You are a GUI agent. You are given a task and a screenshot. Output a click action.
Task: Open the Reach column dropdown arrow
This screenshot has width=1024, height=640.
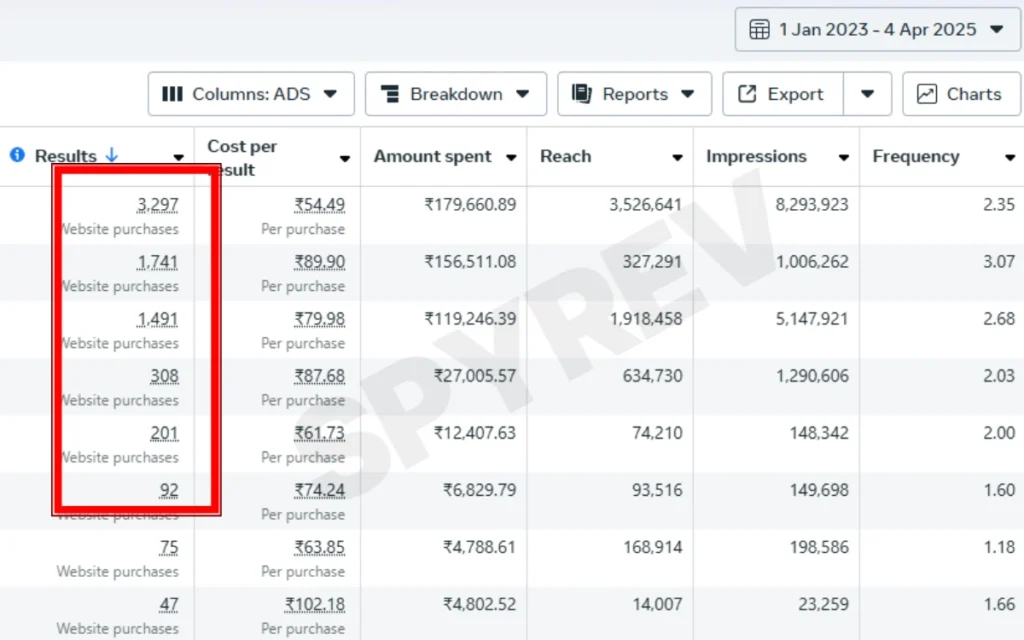[677, 158]
